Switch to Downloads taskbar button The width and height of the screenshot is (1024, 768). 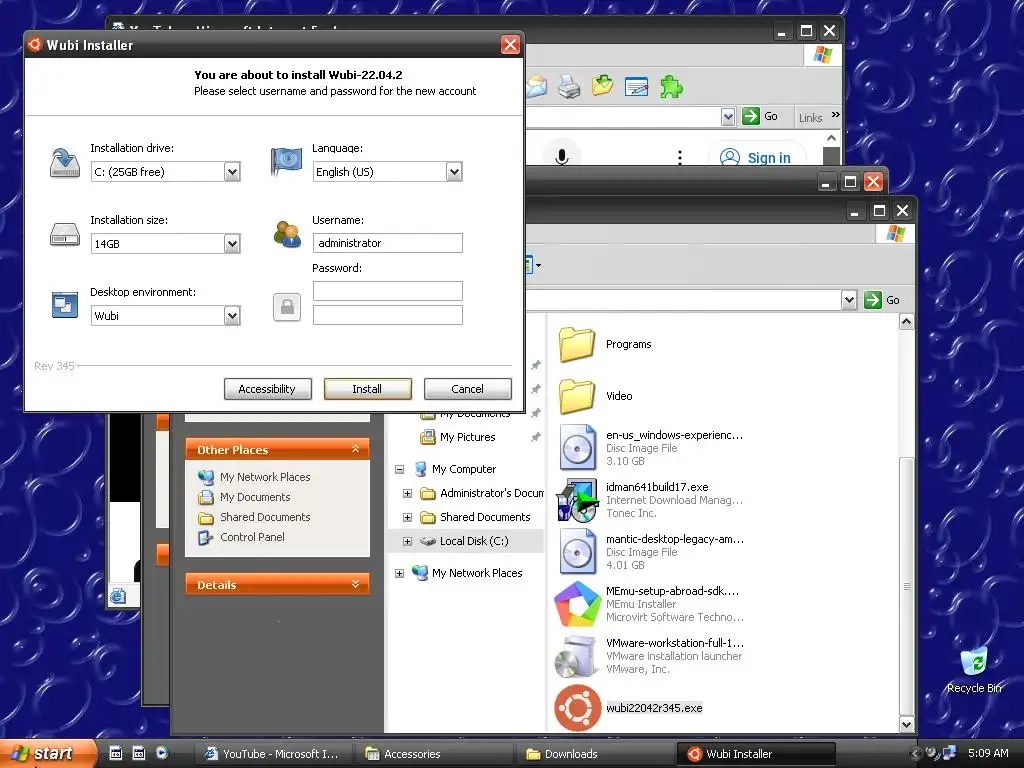pos(594,754)
